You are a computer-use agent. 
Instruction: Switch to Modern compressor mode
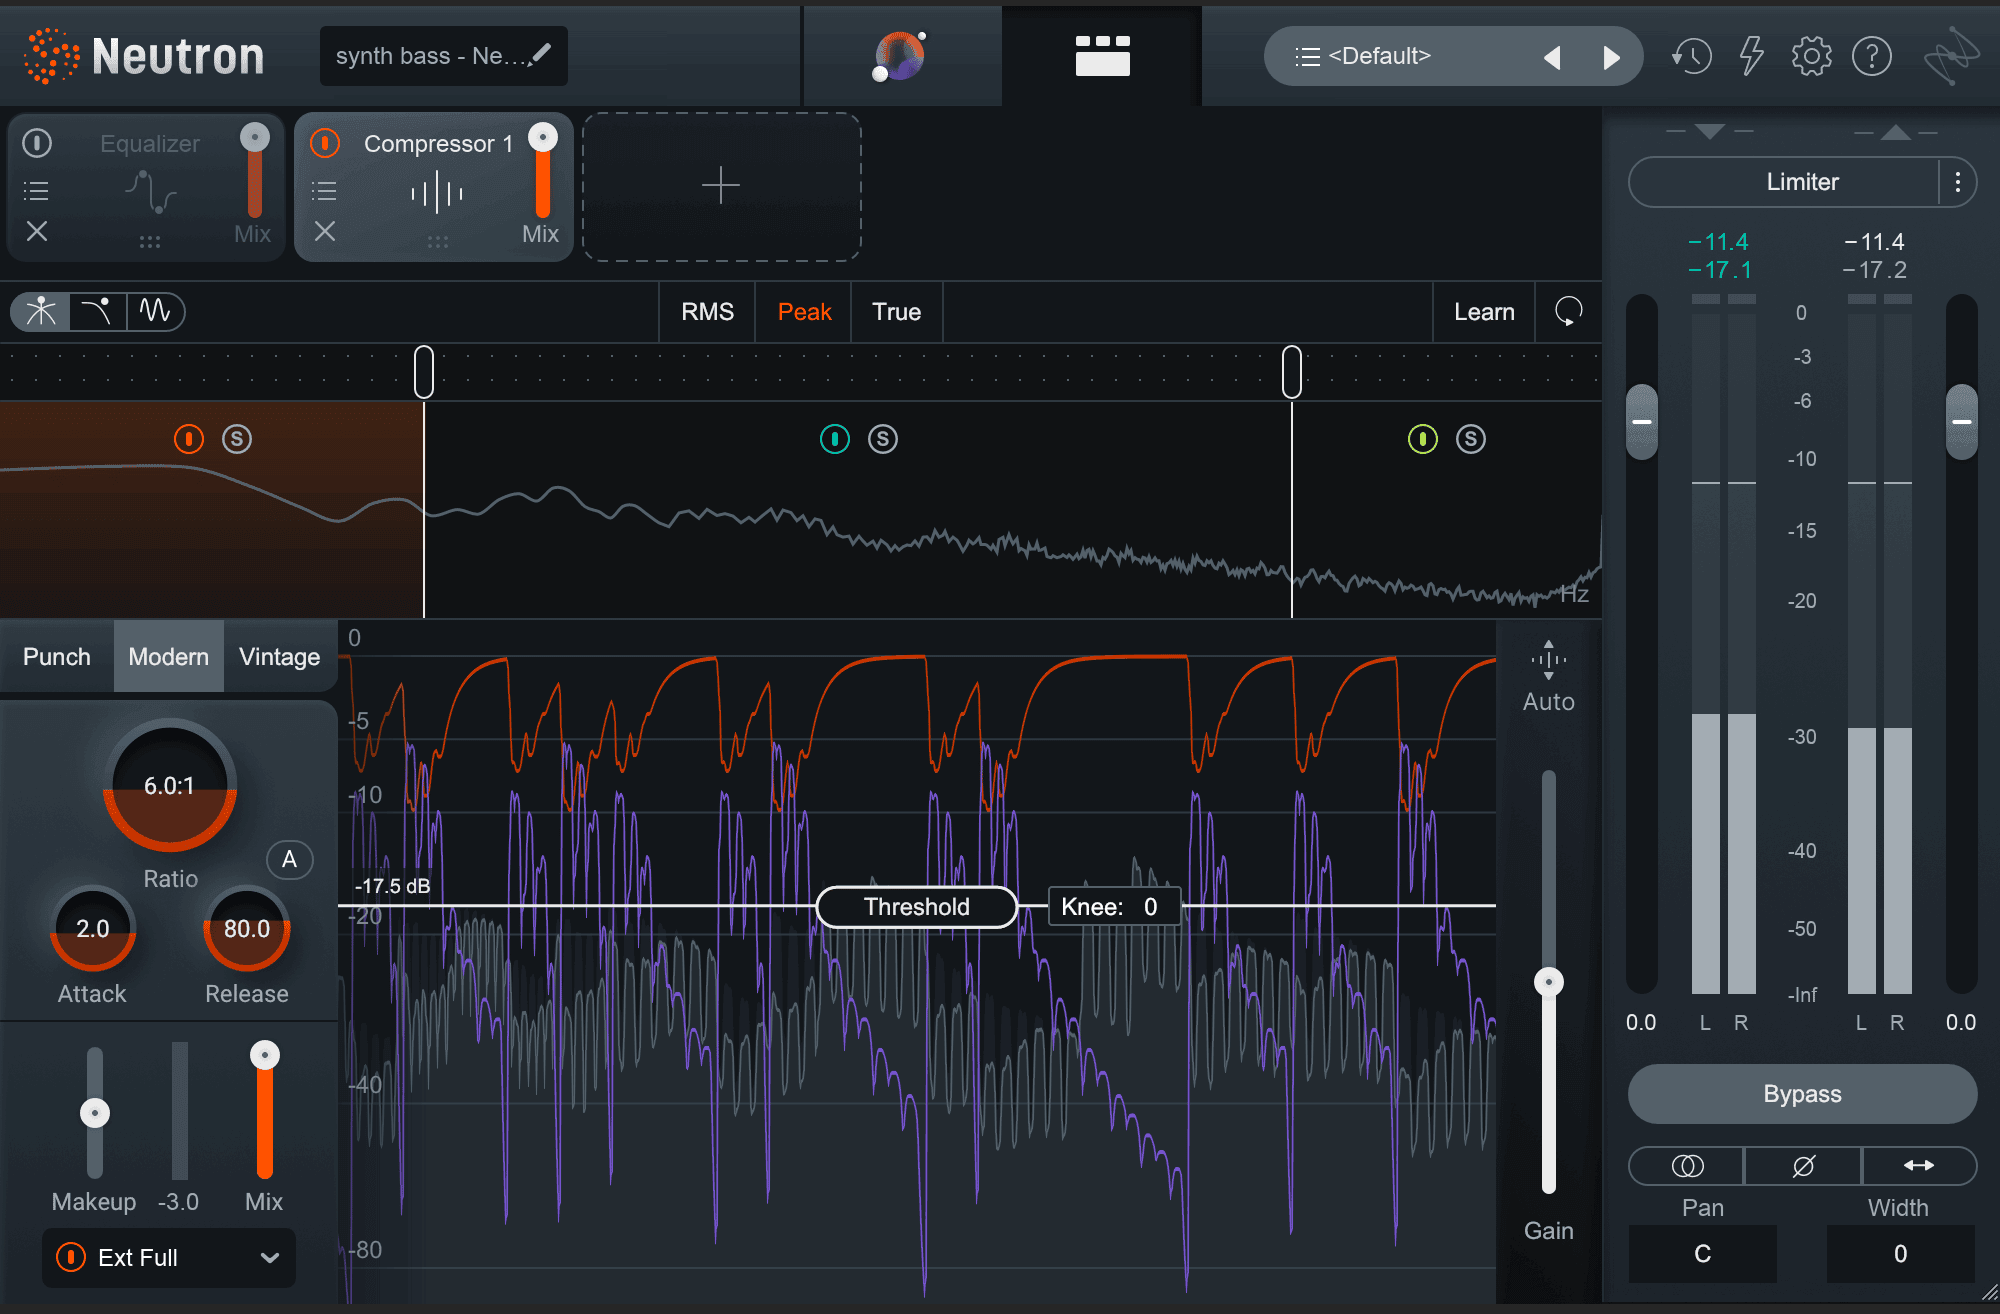click(x=169, y=657)
